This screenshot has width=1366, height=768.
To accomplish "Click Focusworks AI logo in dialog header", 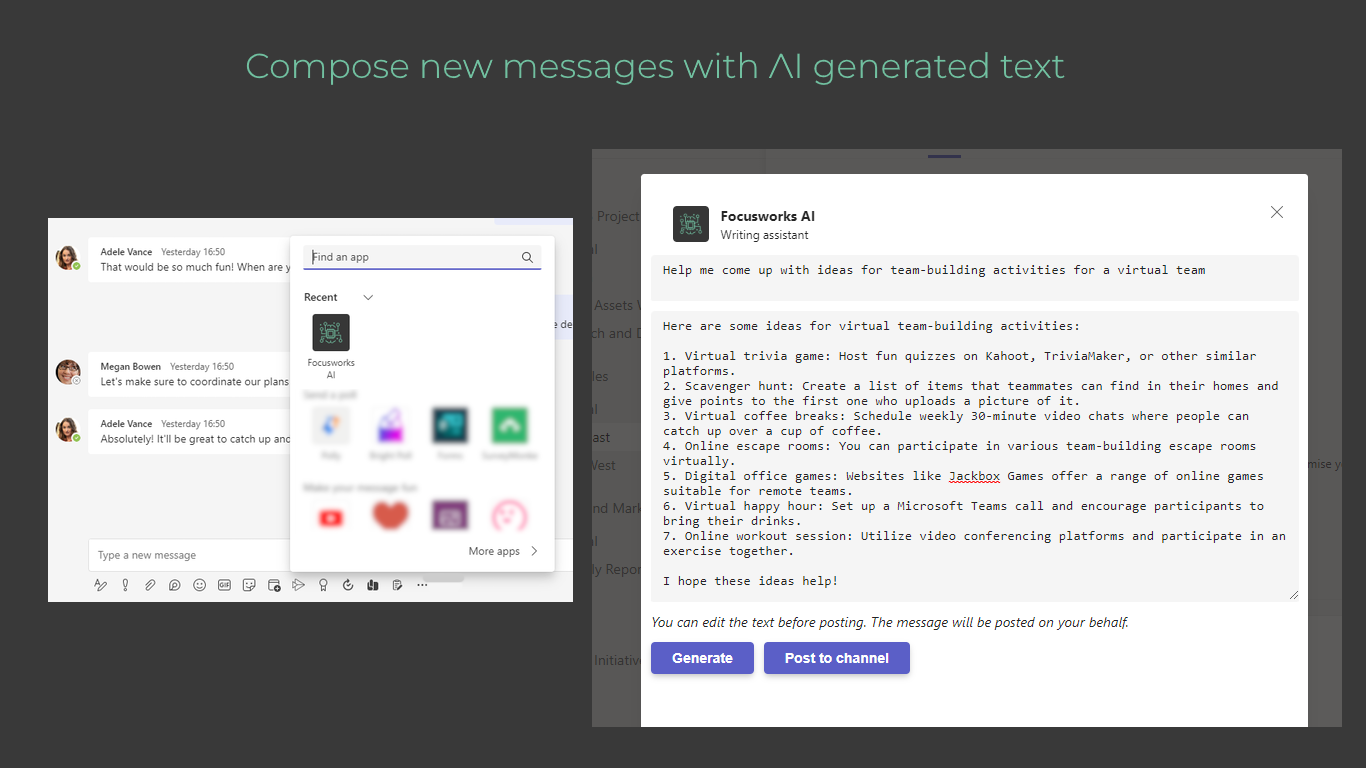I will click(x=691, y=224).
